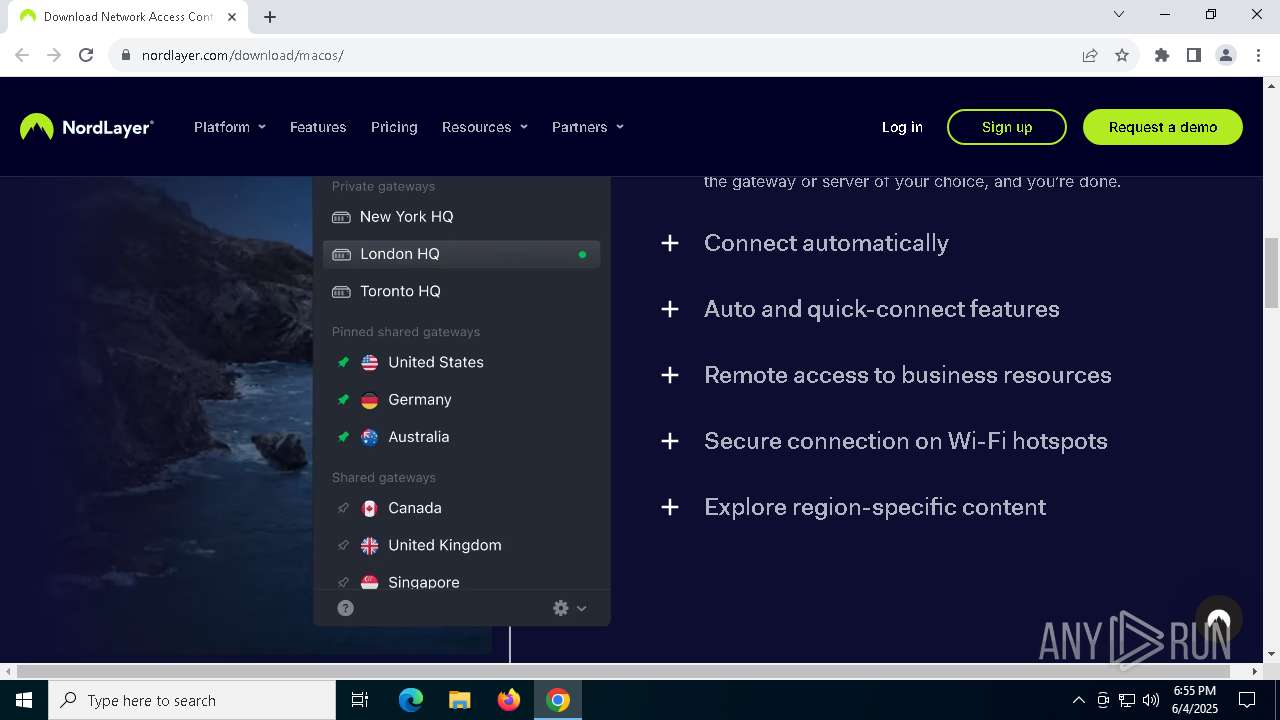The width and height of the screenshot is (1280, 720).
Task: Click the Canada flag icon
Action: click(370, 508)
